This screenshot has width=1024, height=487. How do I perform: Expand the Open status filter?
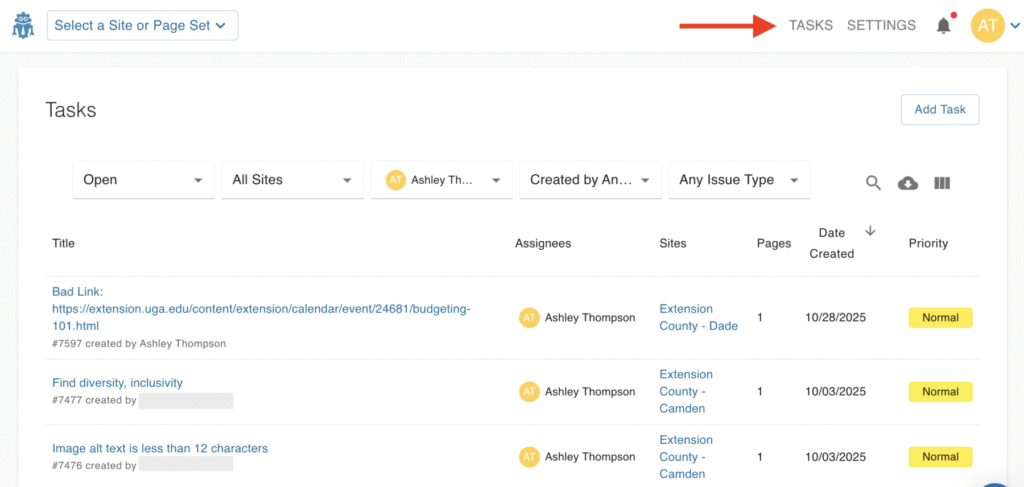click(x=143, y=180)
